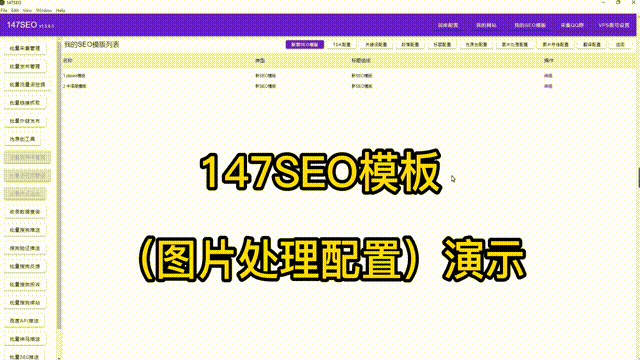
Task: Go to 我的网站 in the top navigation
Action: (486, 25)
